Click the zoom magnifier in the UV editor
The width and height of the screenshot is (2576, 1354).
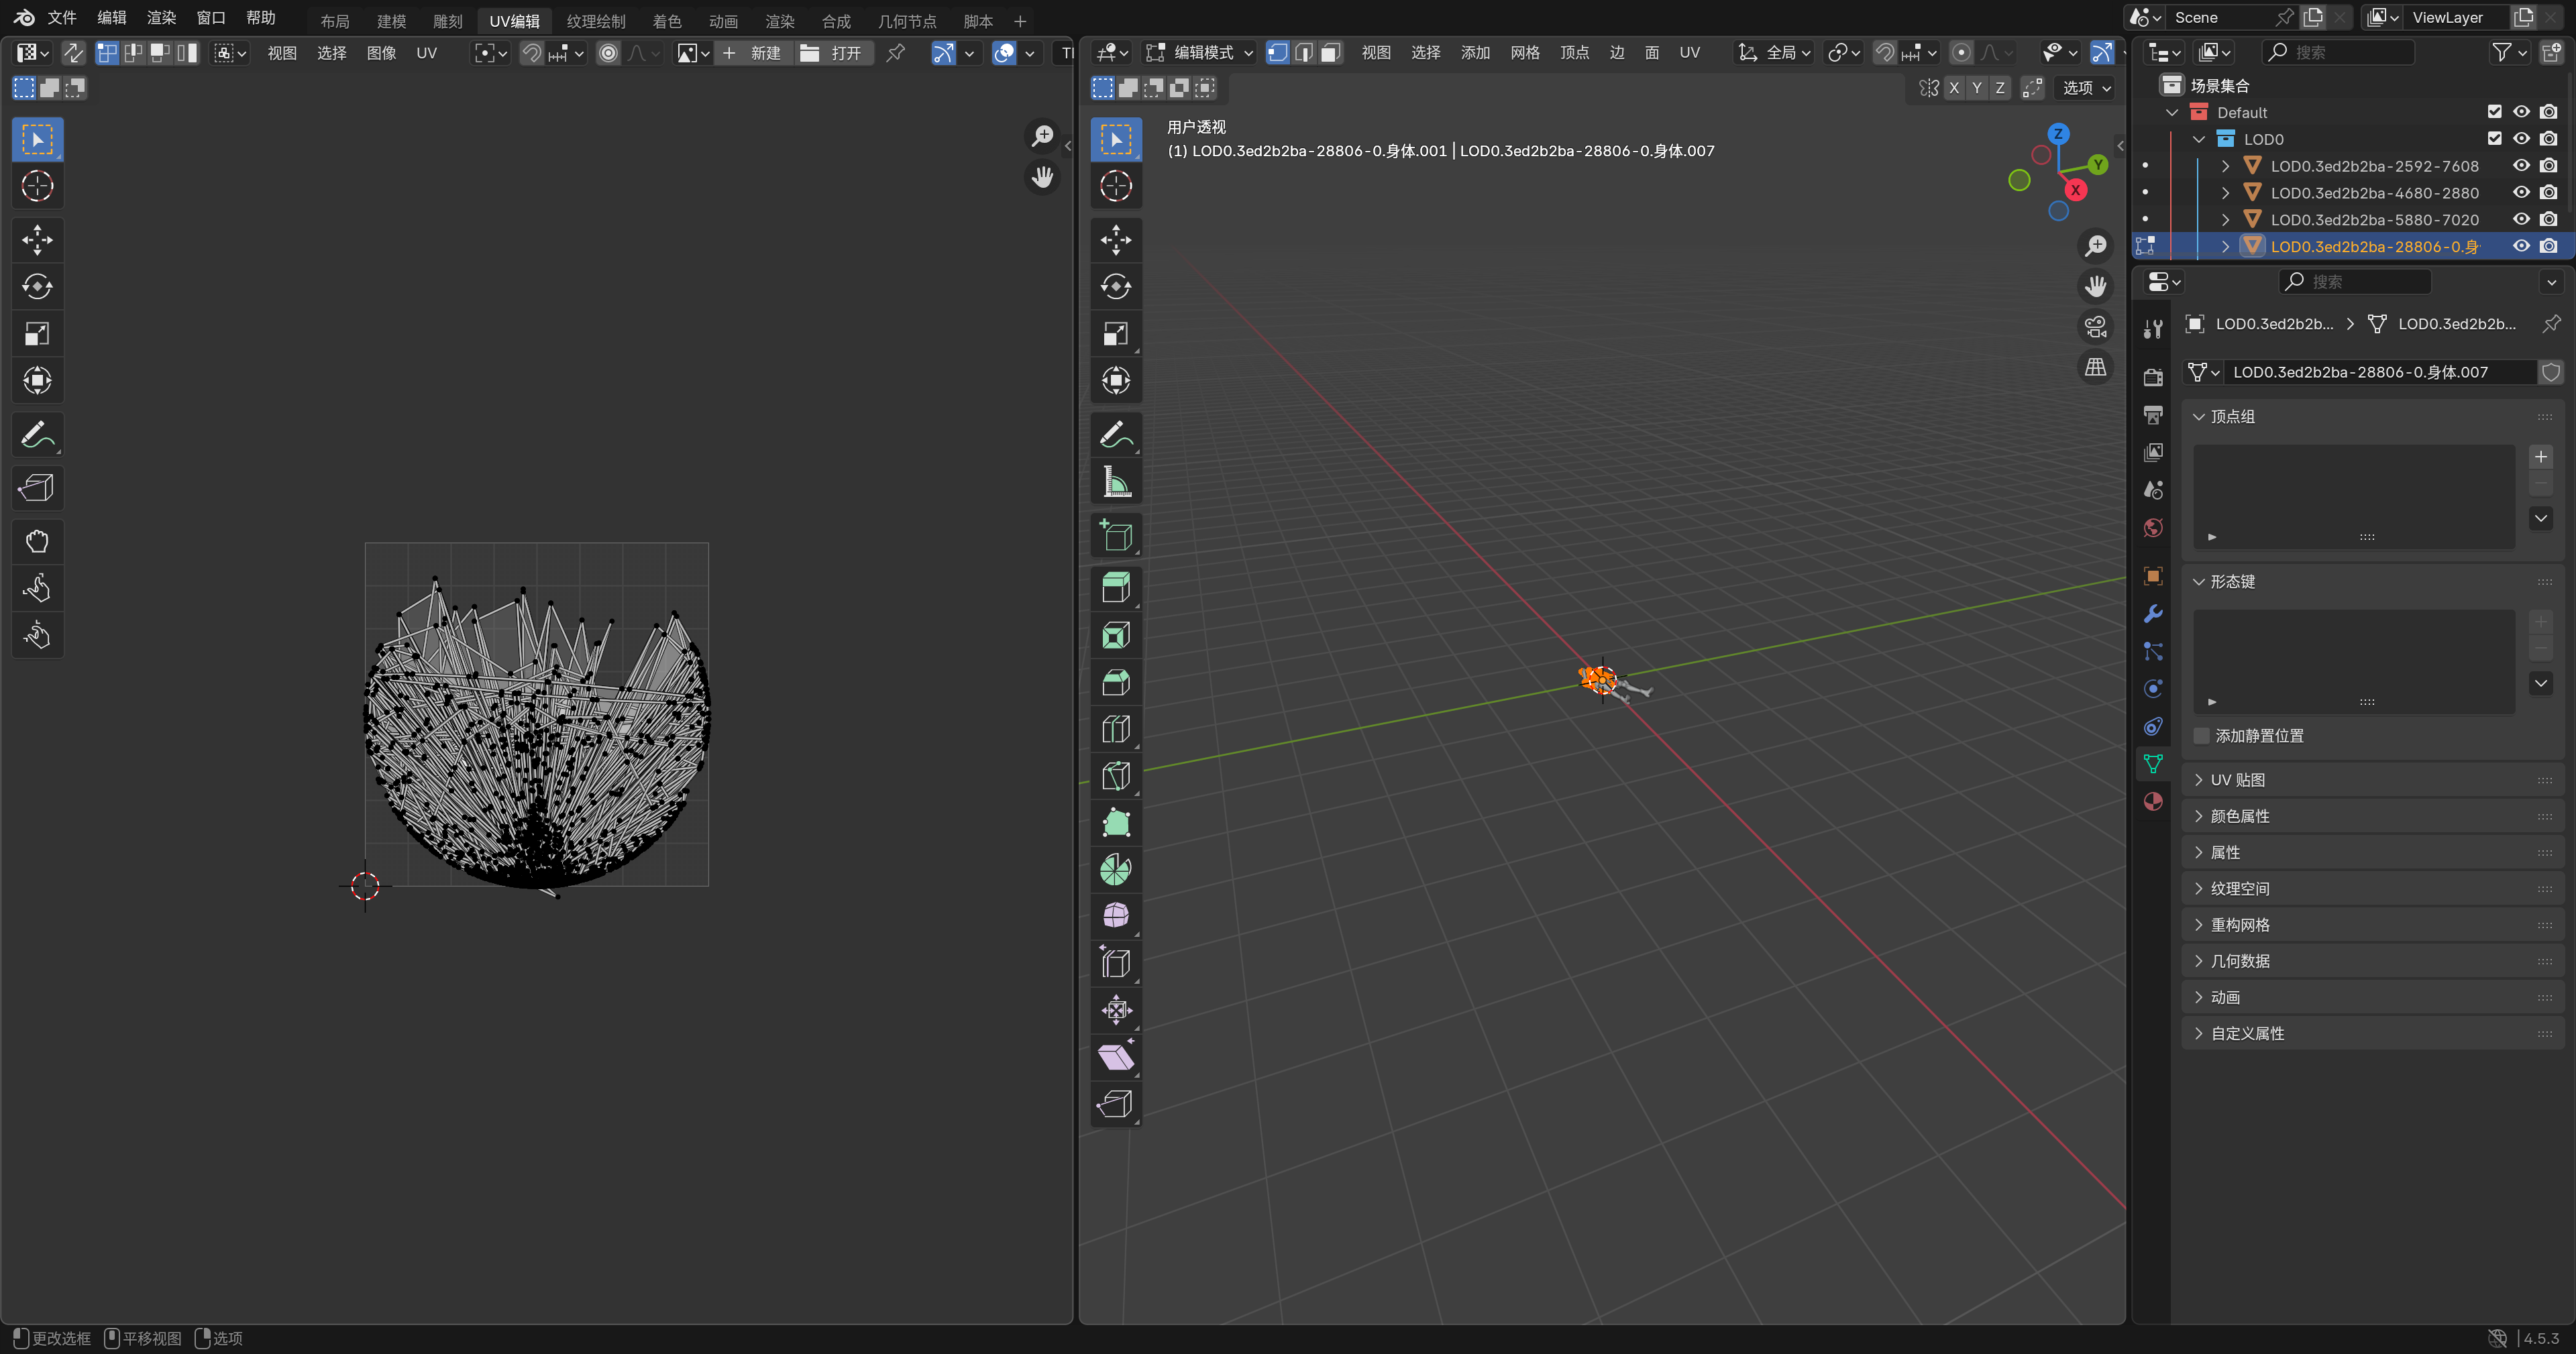coord(1042,135)
